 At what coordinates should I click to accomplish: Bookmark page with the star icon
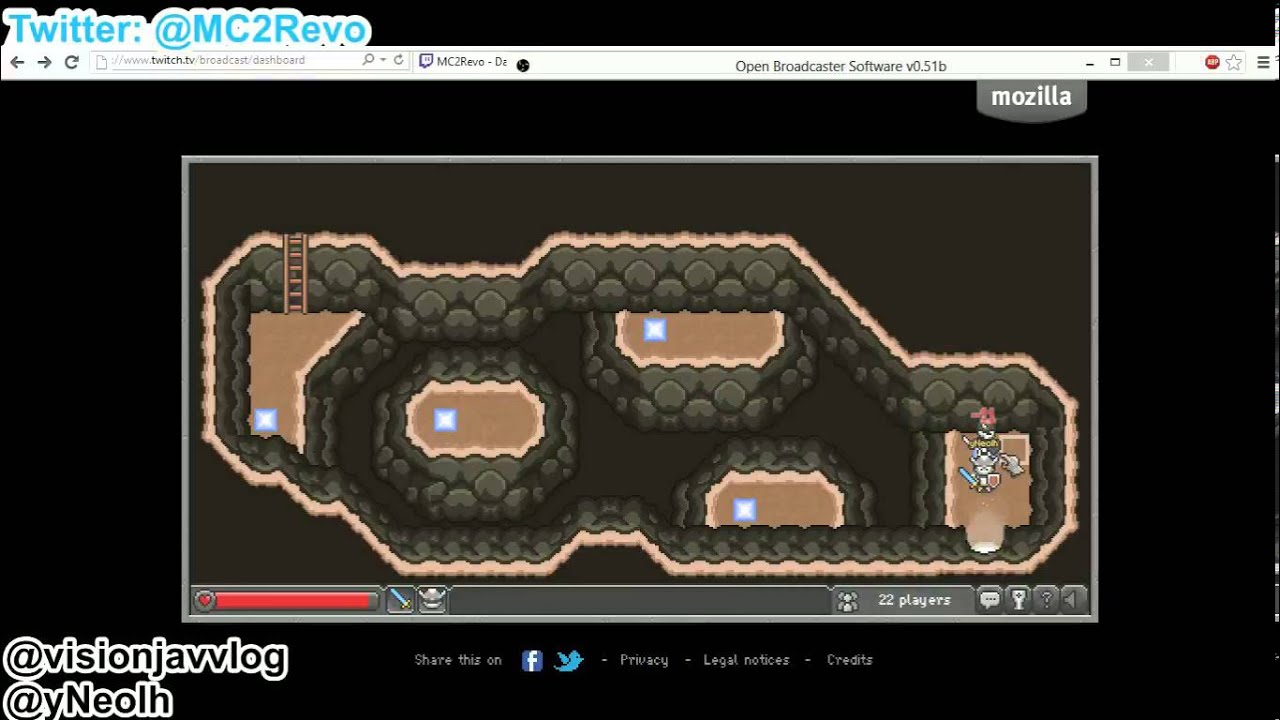[1234, 62]
